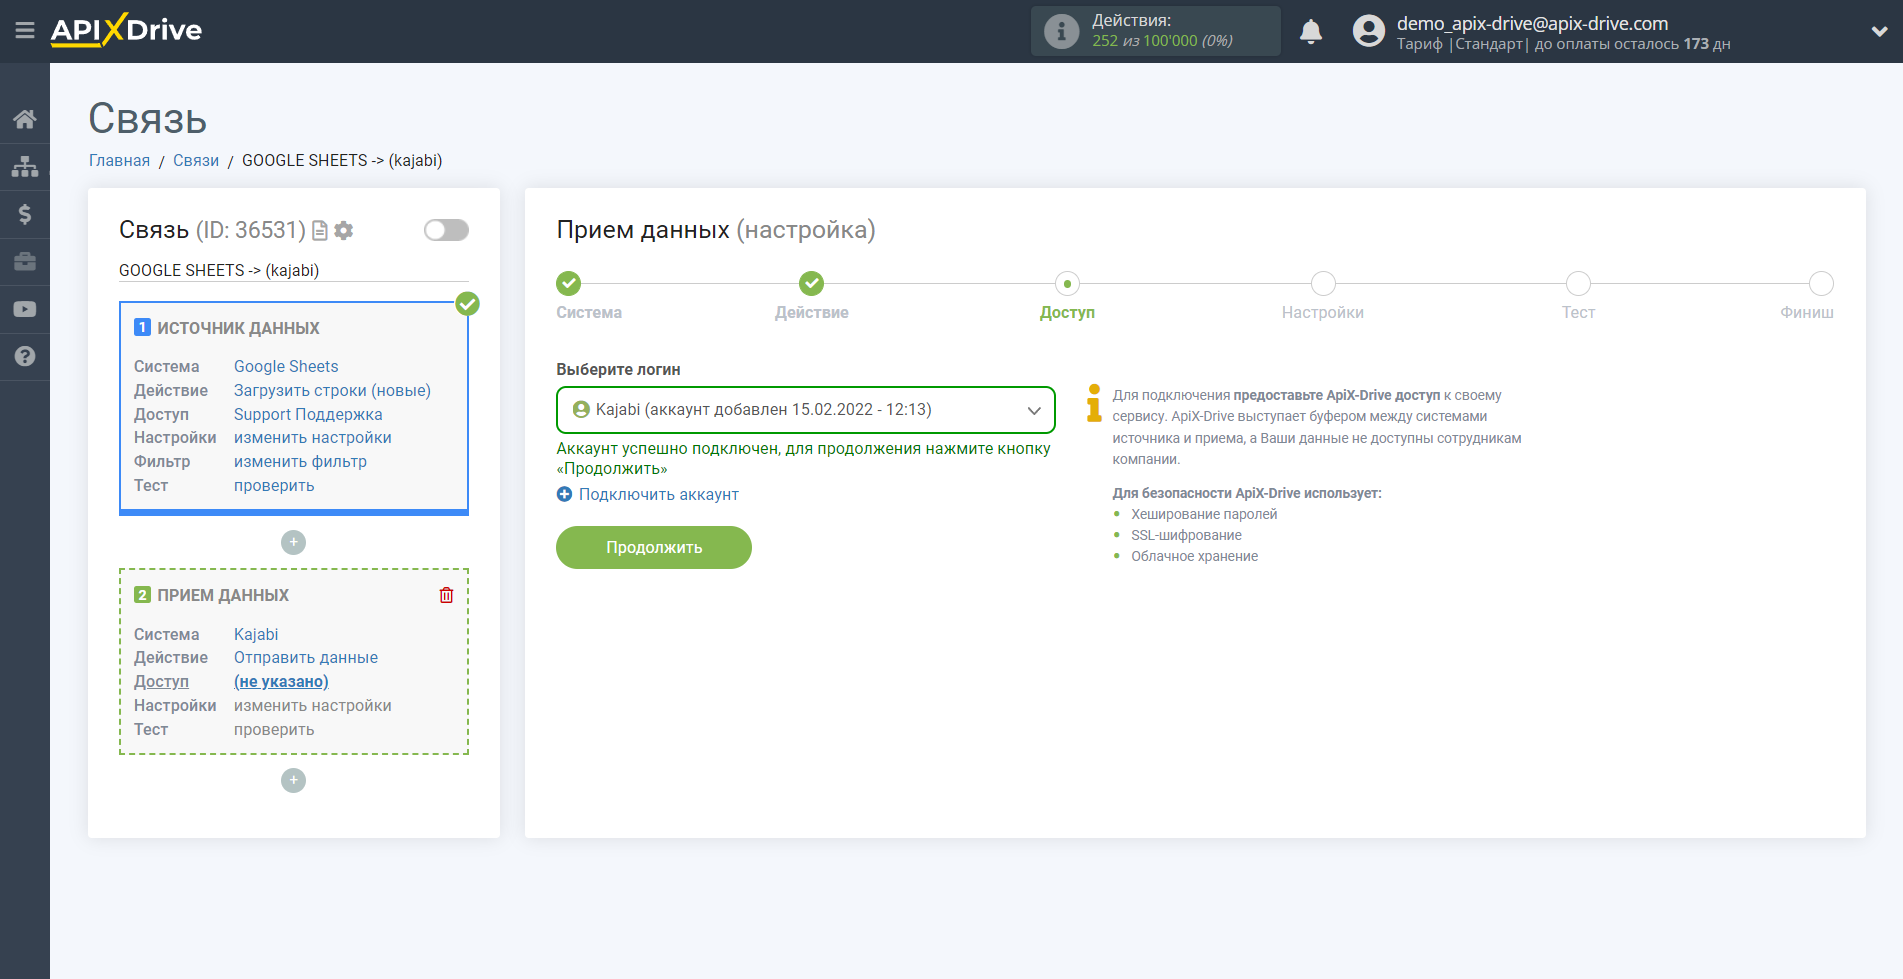
Task: Add step with plus below ПРИЕМ ДАННЫХ block
Action: point(293,780)
